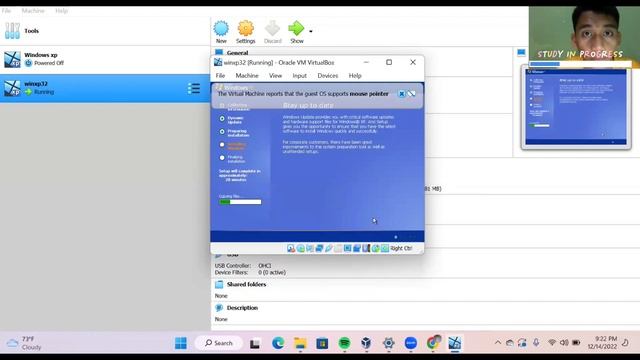Screen dimensions: 640x360
Task: Select Tools in the VM list
Action: point(105,31)
